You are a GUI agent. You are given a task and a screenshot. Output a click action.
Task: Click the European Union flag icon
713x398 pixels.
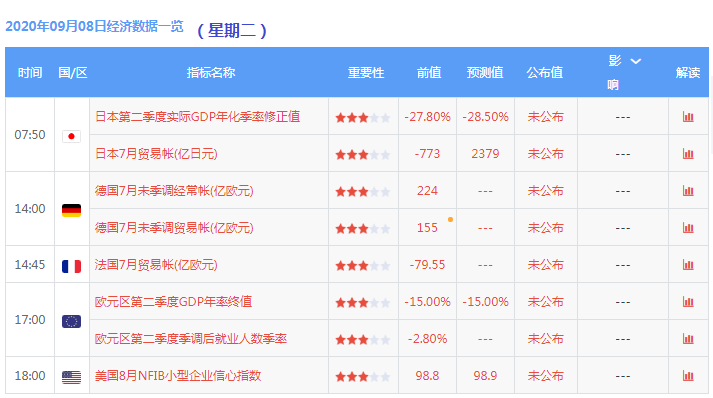click(x=71, y=321)
